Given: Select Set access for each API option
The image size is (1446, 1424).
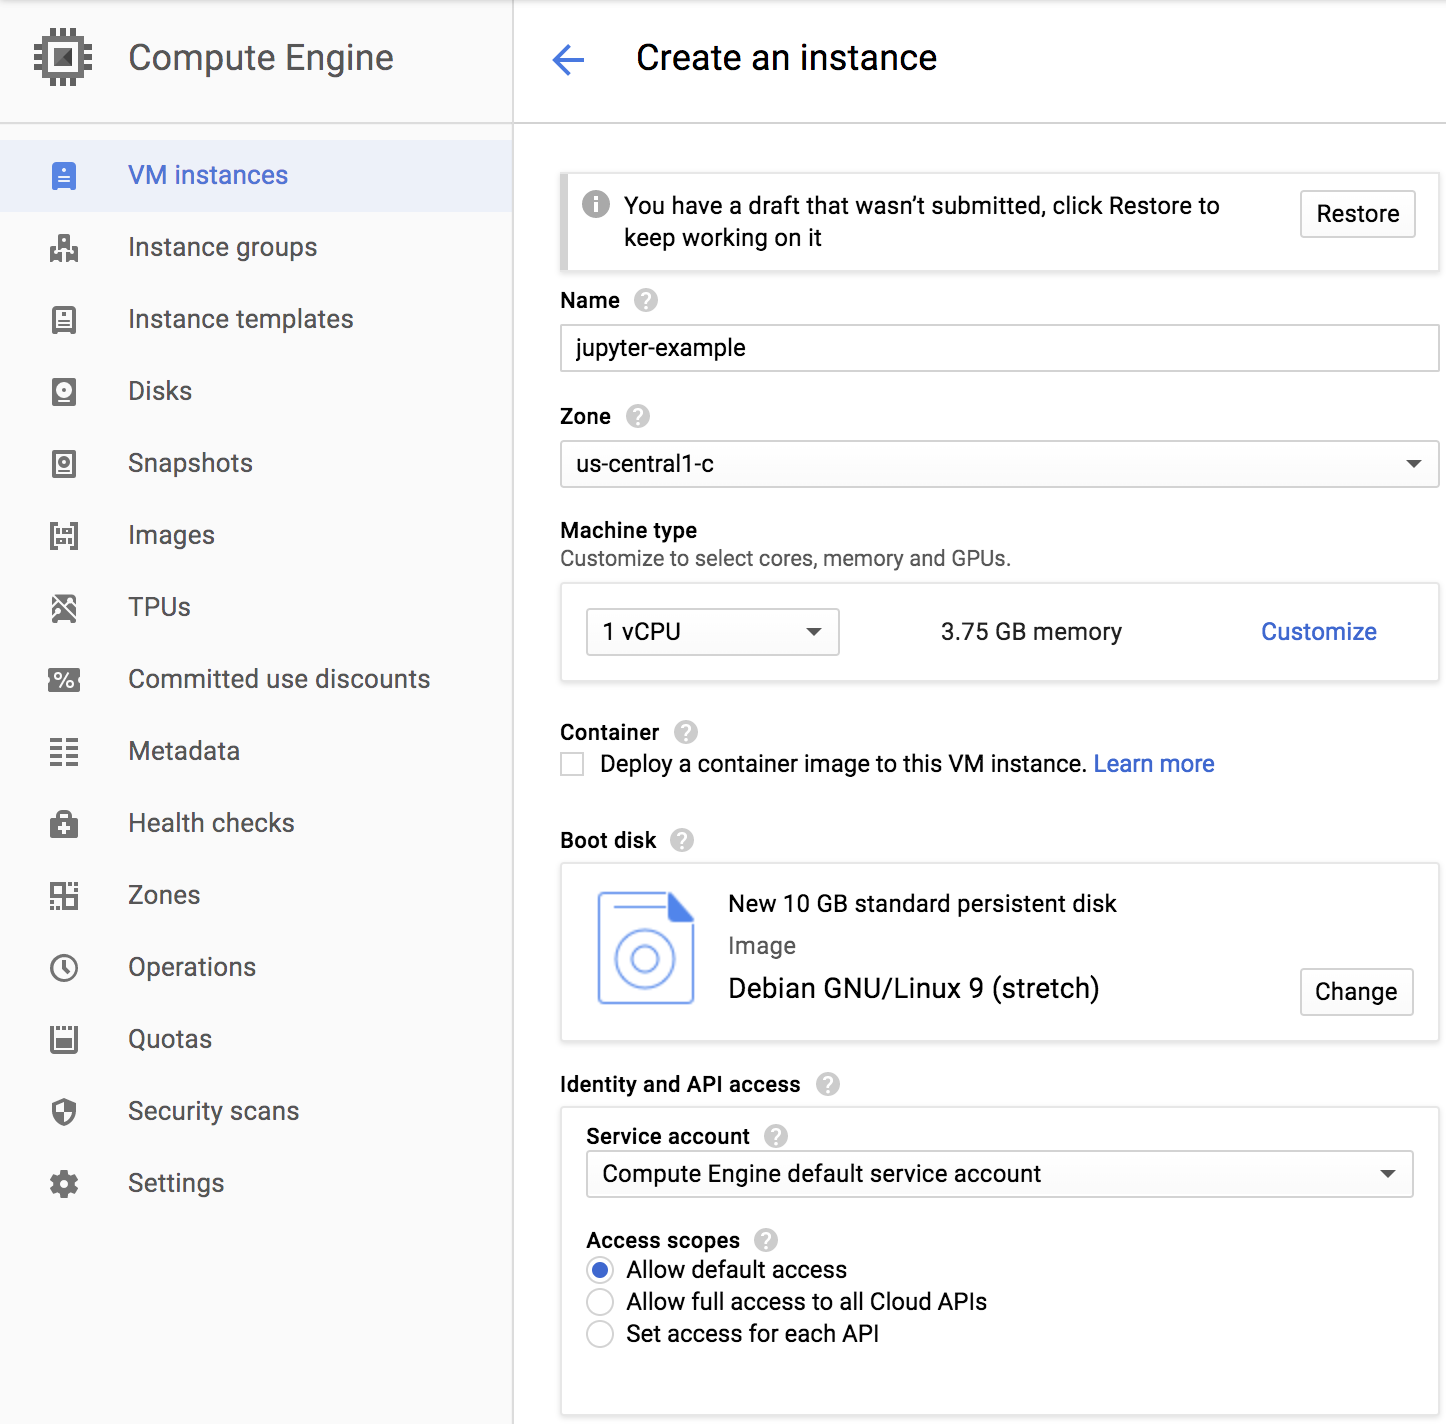Looking at the screenshot, I should tap(600, 1334).
